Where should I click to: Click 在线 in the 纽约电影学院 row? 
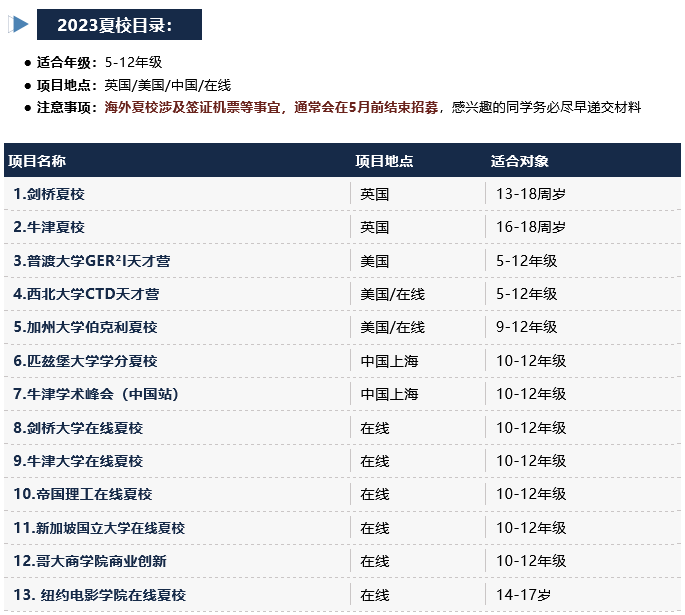click(374, 595)
